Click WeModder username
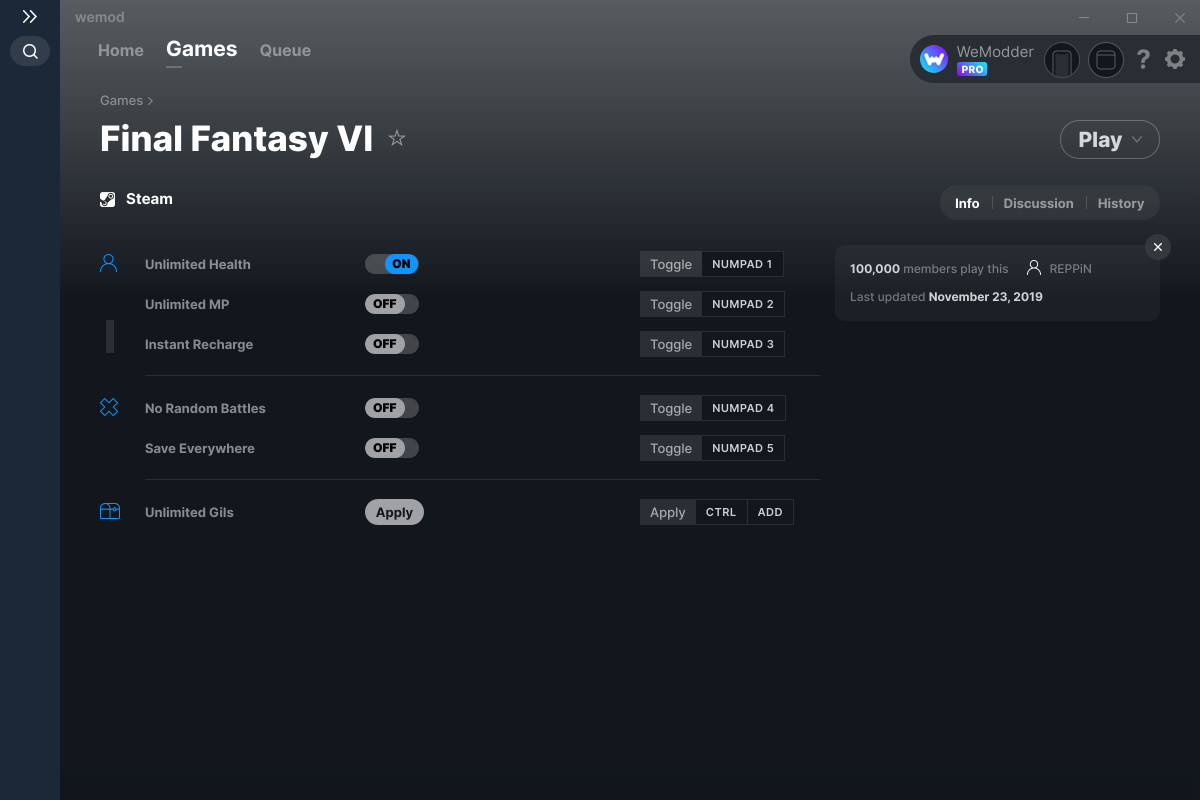 point(995,51)
